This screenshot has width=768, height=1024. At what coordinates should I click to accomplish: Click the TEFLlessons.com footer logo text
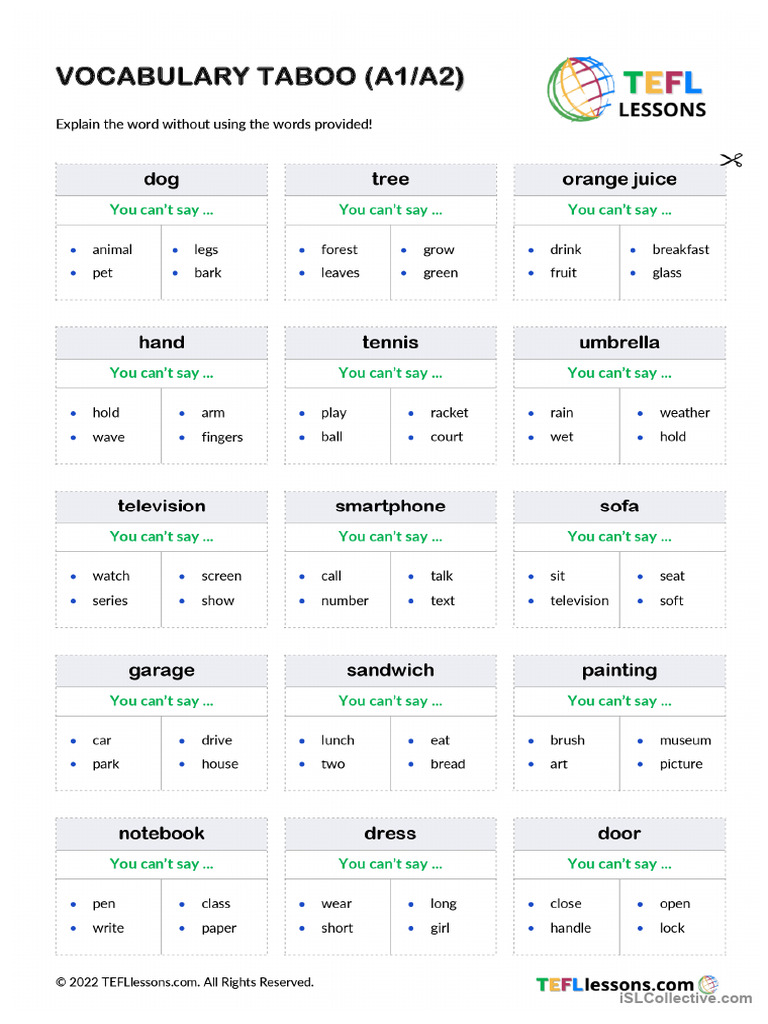coord(615,985)
